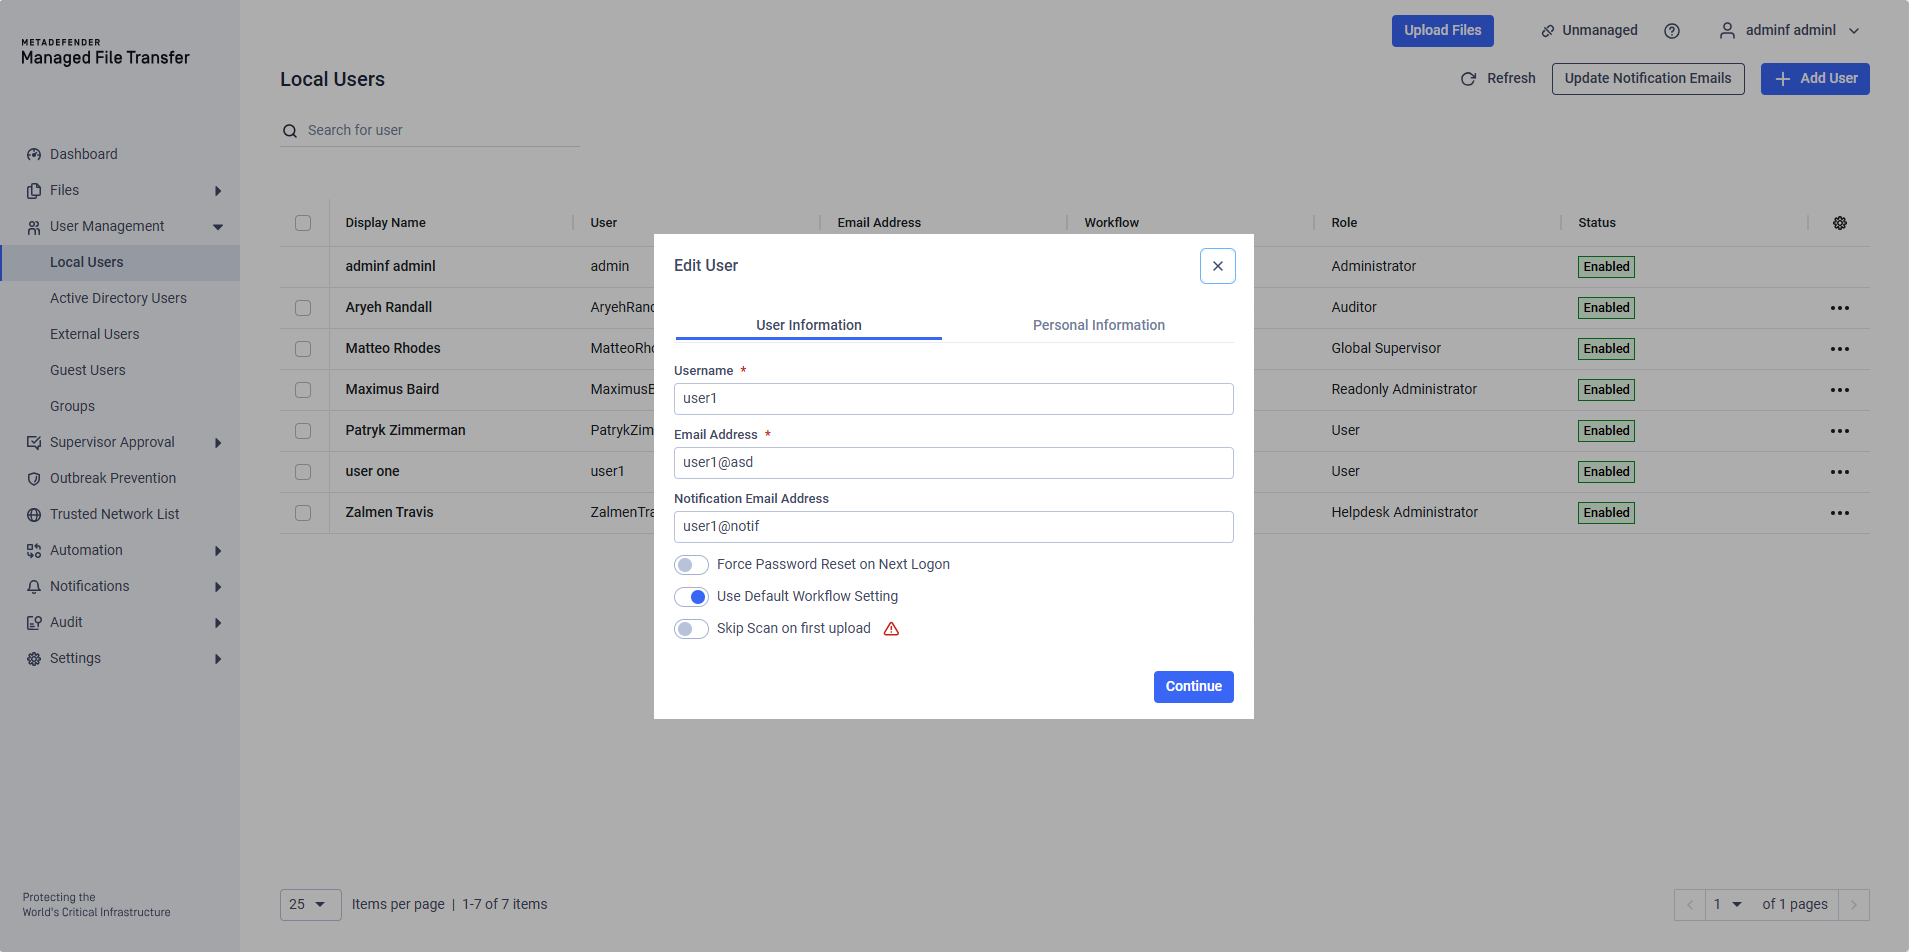Open the items per page dropdown
This screenshot has height=952, width=1909.
pos(310,904)
